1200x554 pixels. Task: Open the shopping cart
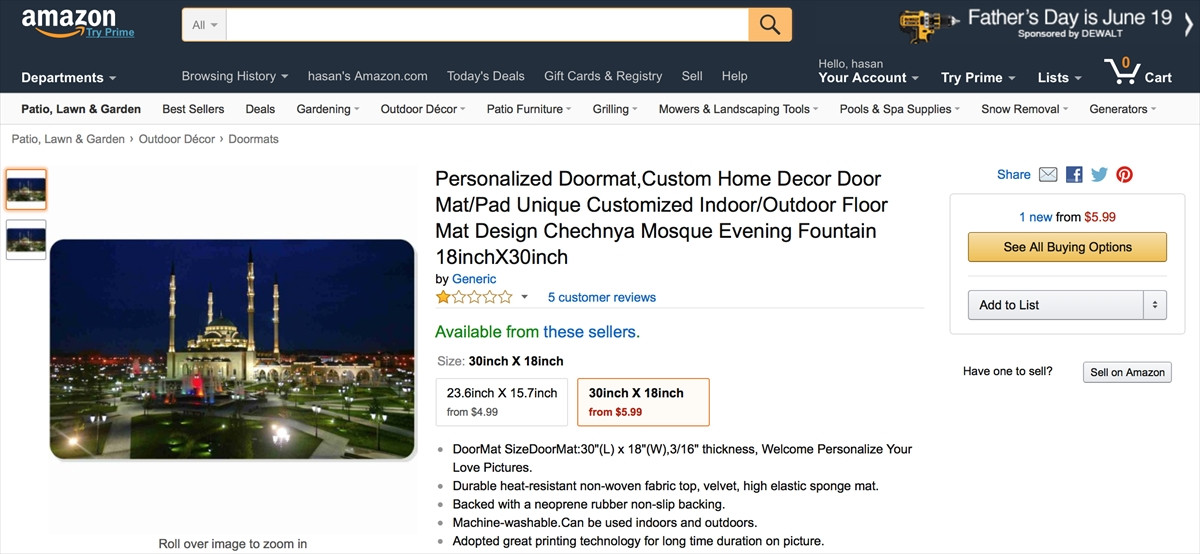[1138, 73]
